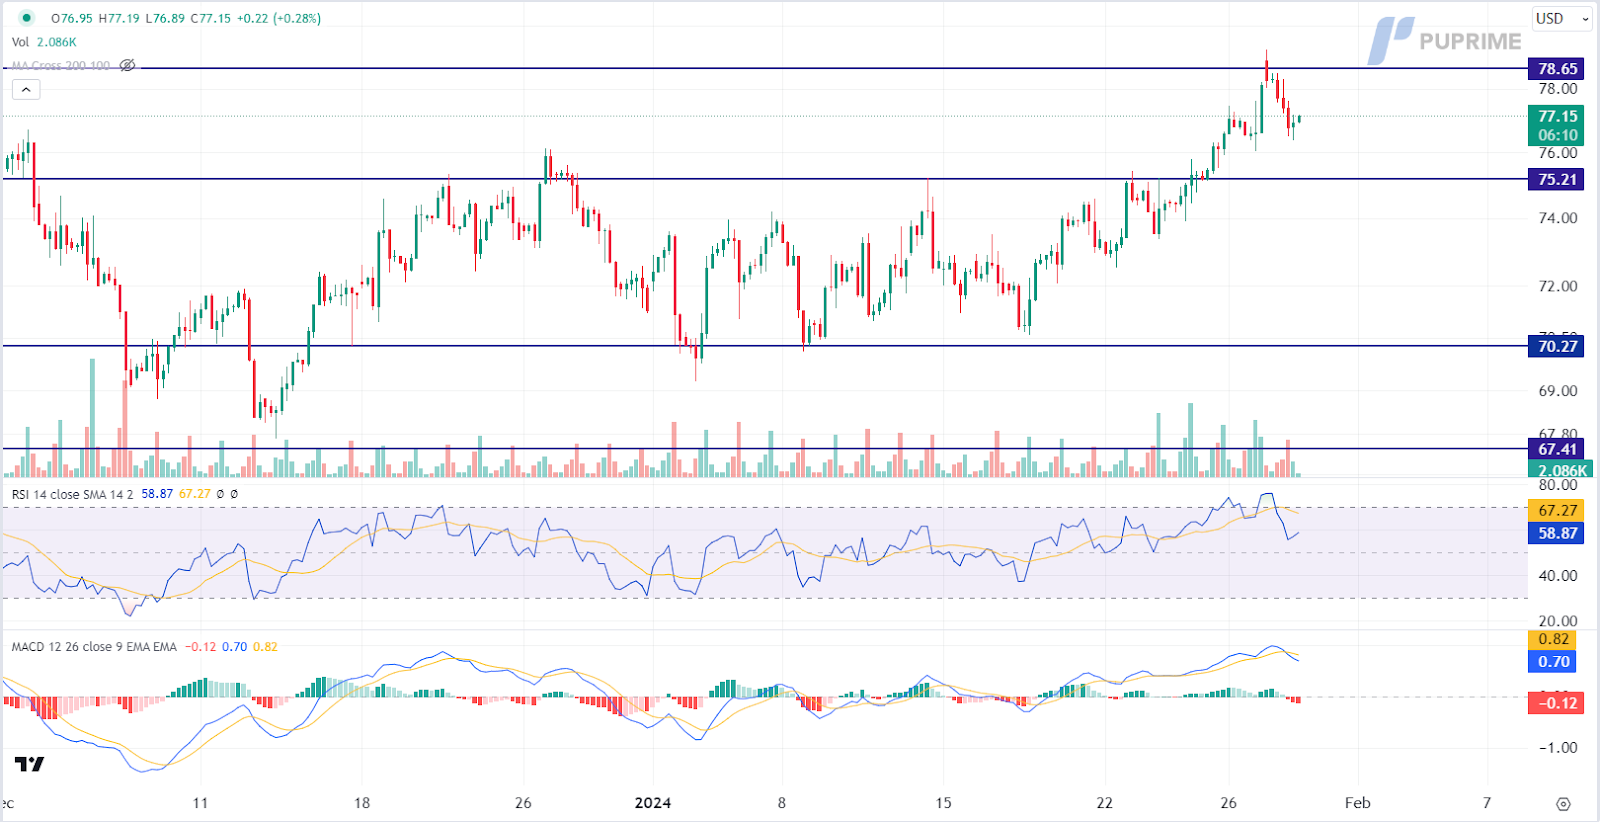This screenshot has height=822, width=1600.
Task: Click the MACD scale label -1.00
Action: 1556,748
